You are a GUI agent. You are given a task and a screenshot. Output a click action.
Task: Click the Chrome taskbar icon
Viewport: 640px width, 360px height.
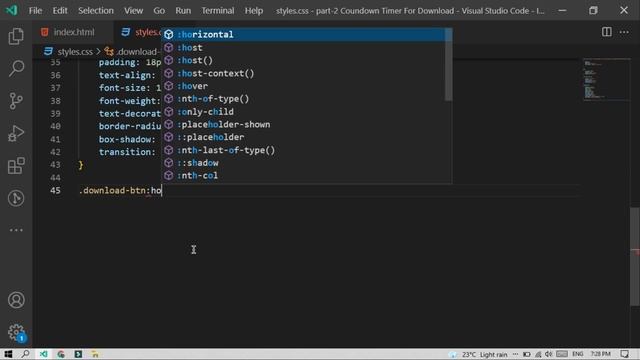point(61,354)
